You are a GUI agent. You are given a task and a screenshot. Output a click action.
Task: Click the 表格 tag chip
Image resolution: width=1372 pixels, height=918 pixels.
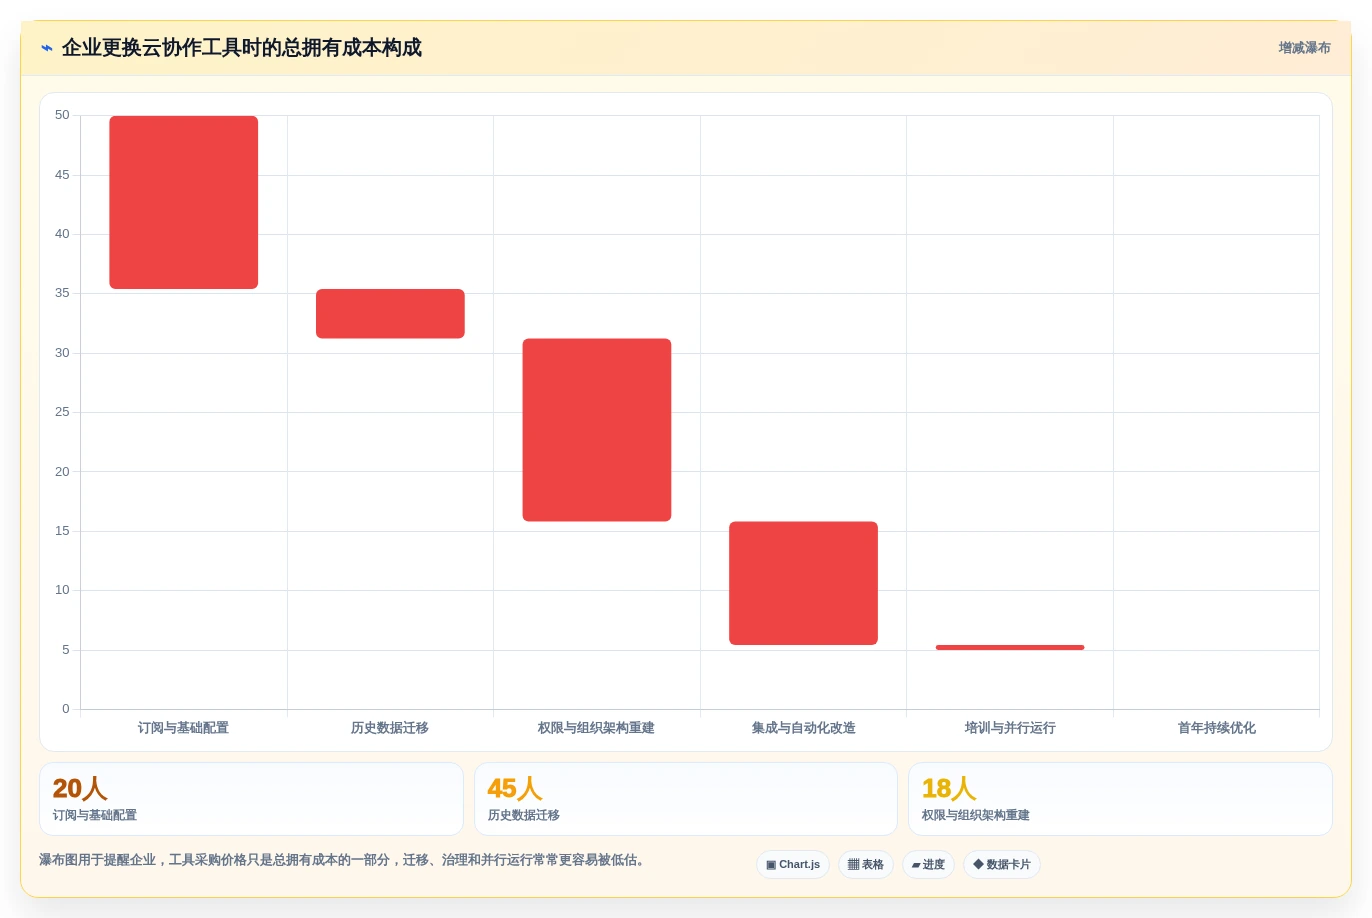(x=866, y=865)
